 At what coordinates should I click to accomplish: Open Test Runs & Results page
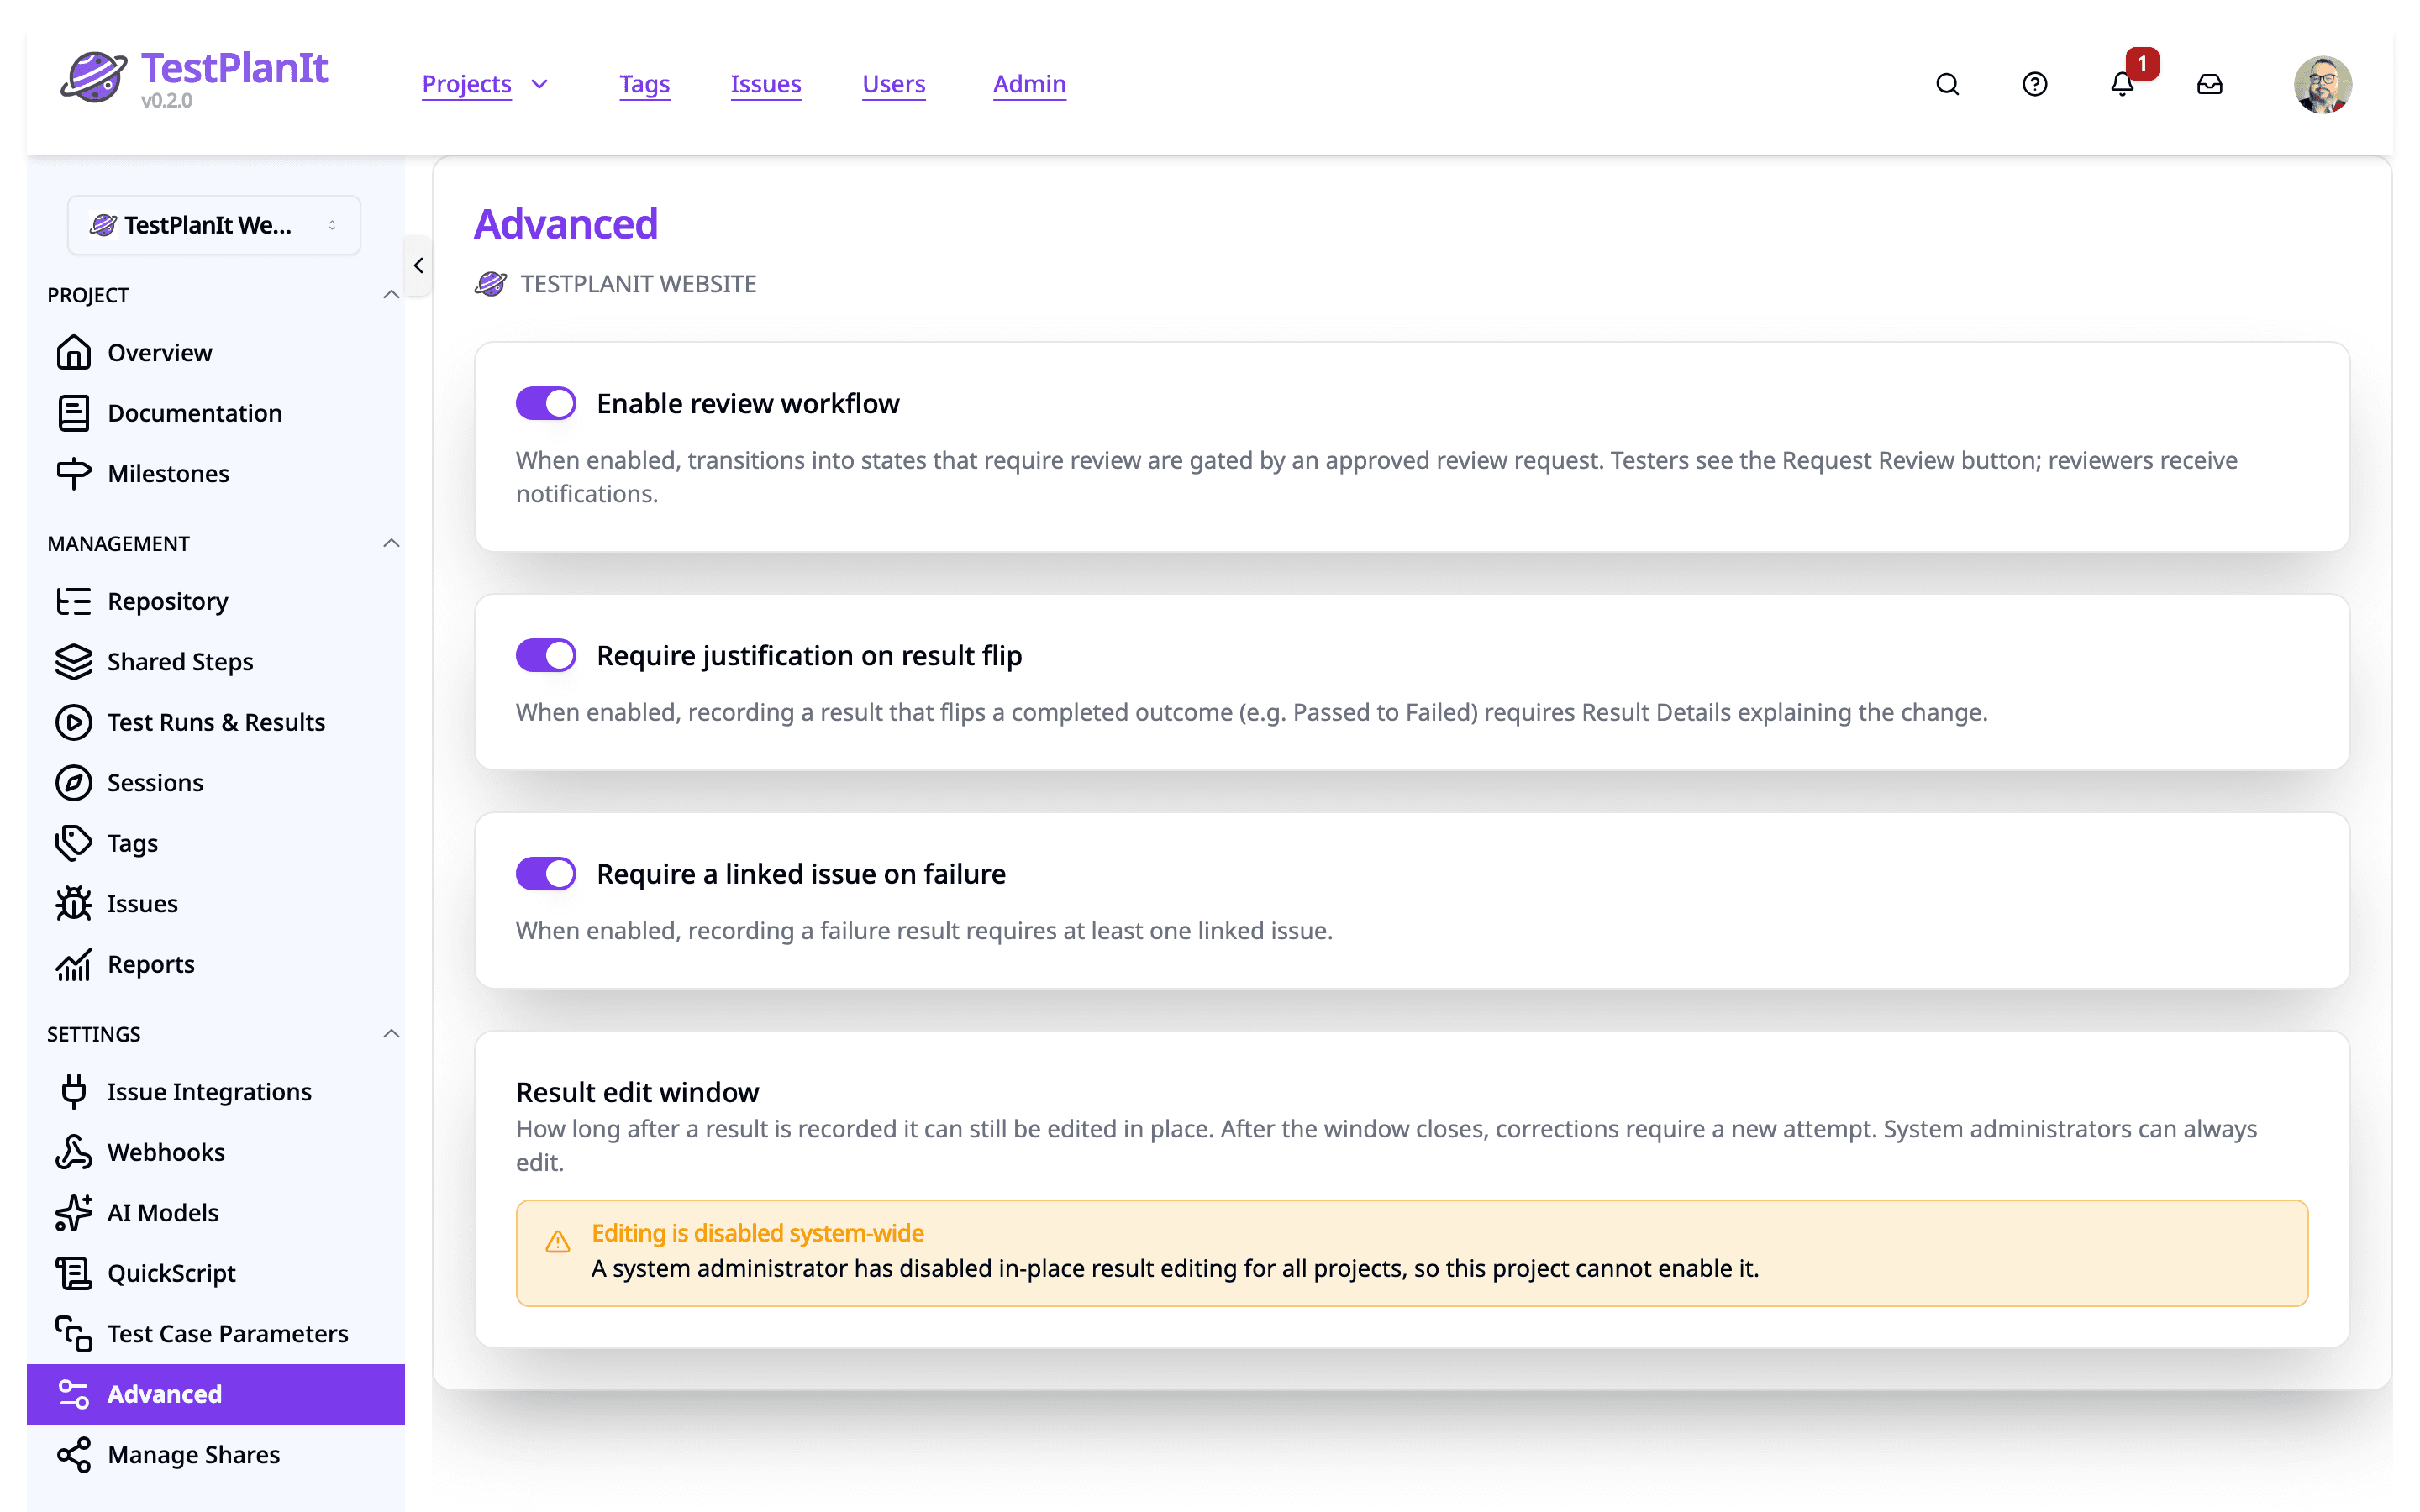tap(216, 722)
